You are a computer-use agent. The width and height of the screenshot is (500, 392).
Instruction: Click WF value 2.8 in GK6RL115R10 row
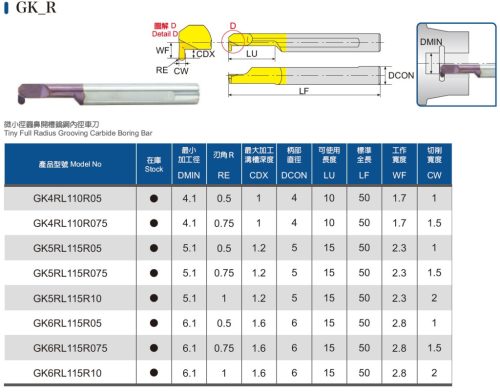click(x=399, y=373)
